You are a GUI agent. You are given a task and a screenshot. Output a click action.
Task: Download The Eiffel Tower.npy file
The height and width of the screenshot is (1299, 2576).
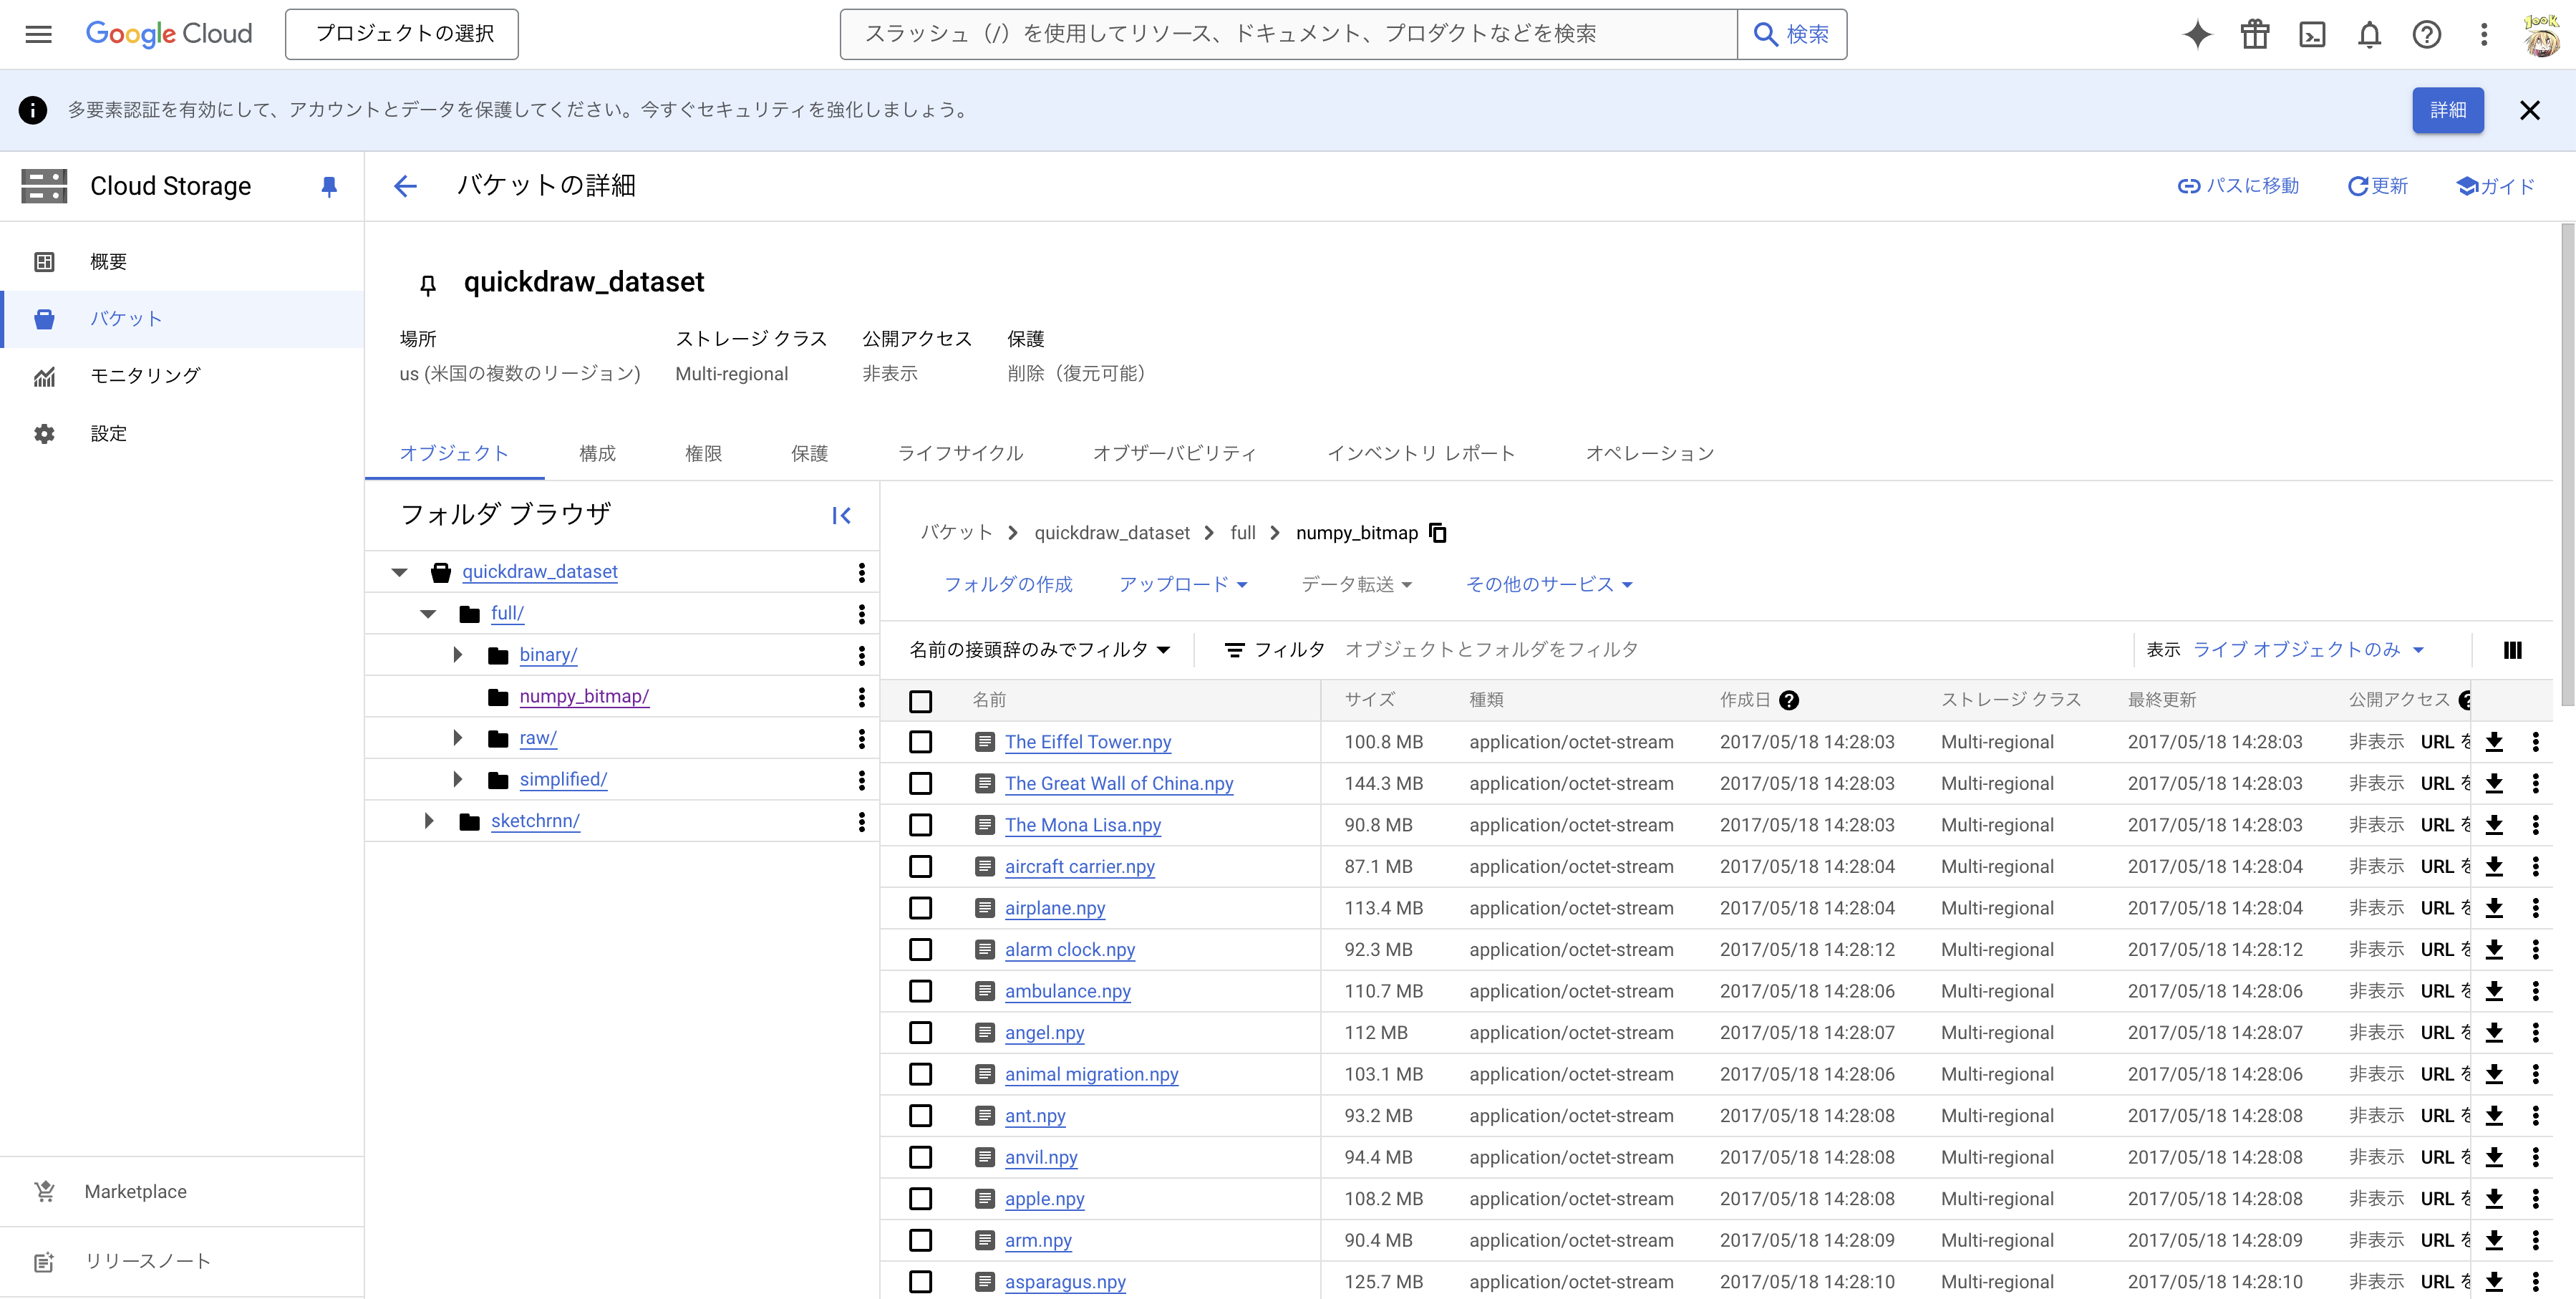[x=2494, y=742]
